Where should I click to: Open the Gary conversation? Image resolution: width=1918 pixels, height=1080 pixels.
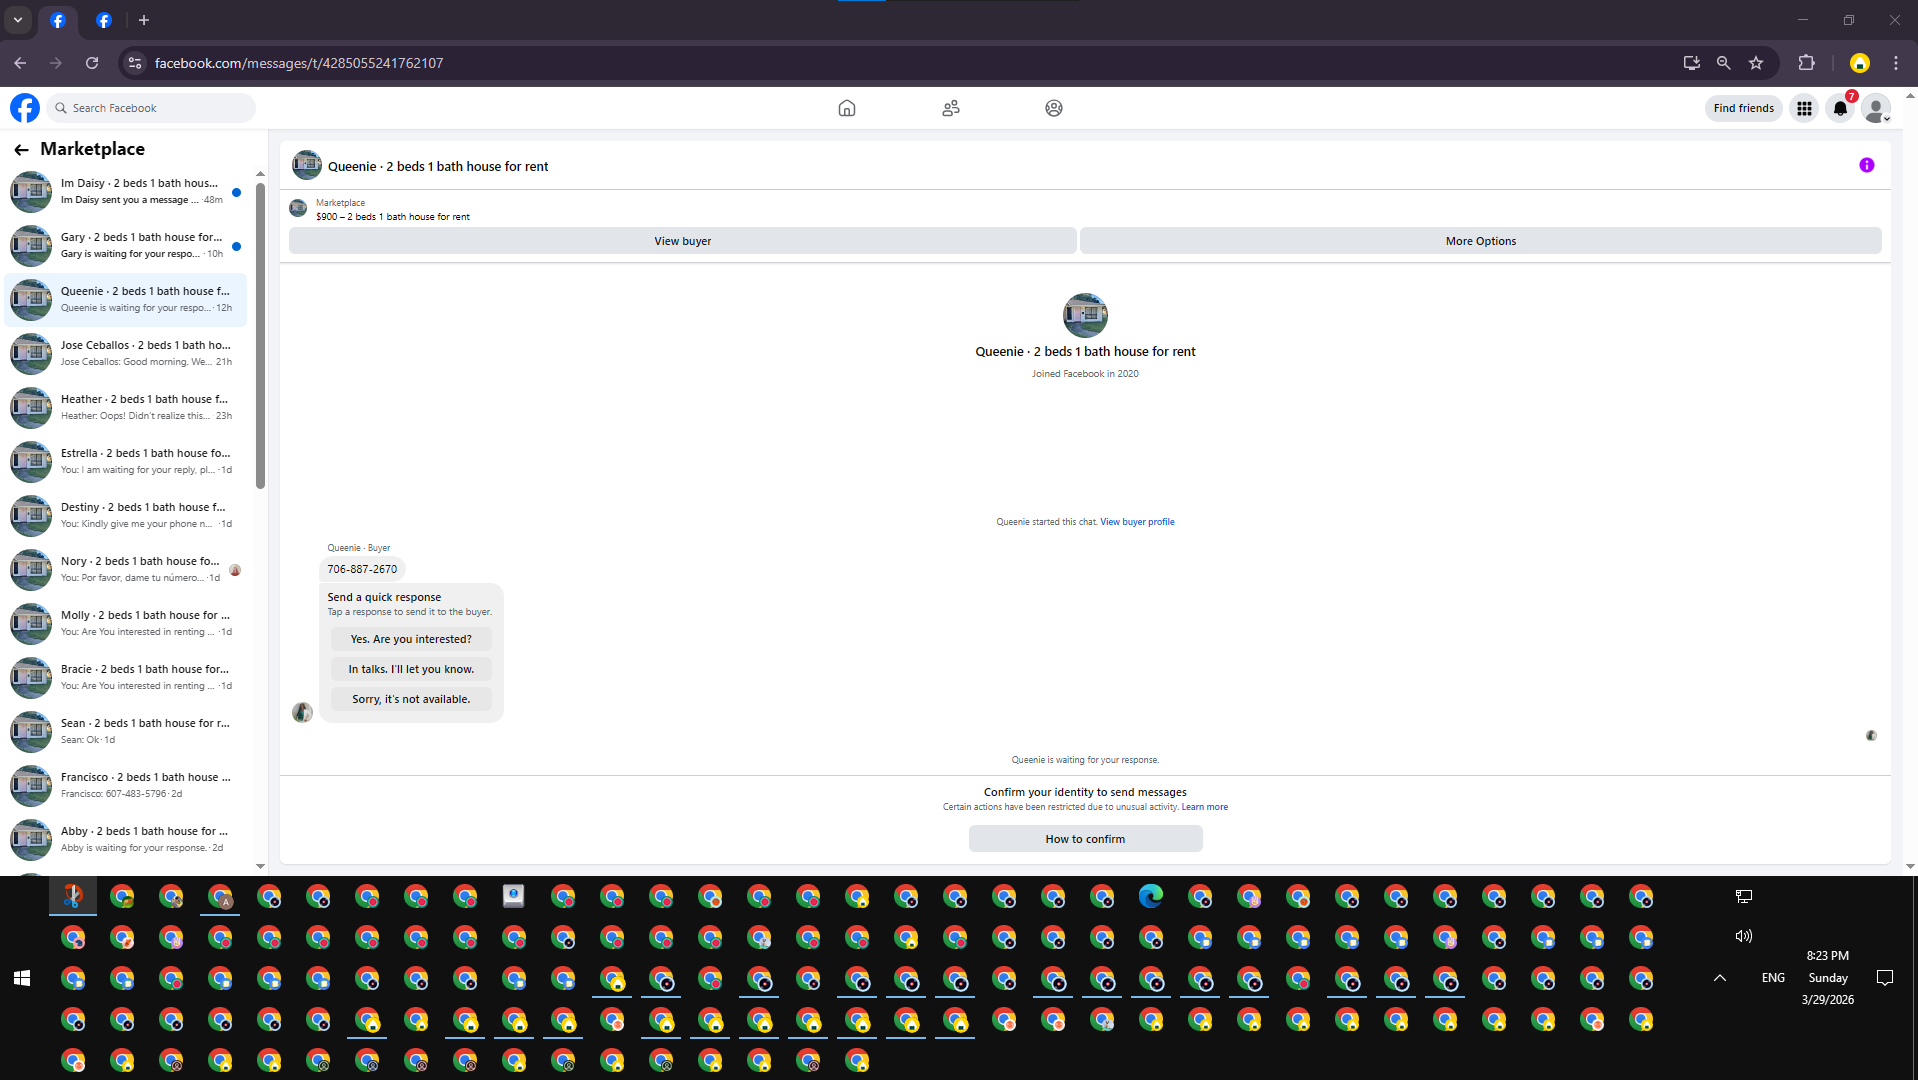126,245
